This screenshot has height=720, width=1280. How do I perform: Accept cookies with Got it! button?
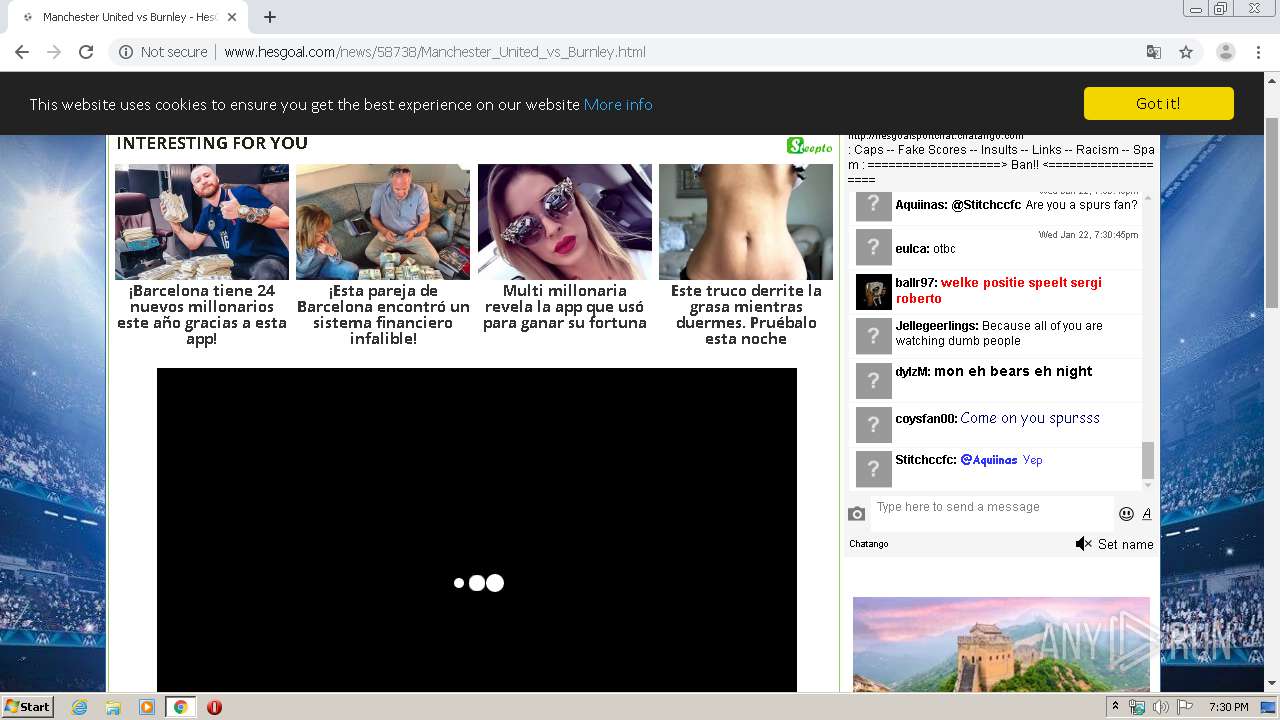pos(1158,104)
